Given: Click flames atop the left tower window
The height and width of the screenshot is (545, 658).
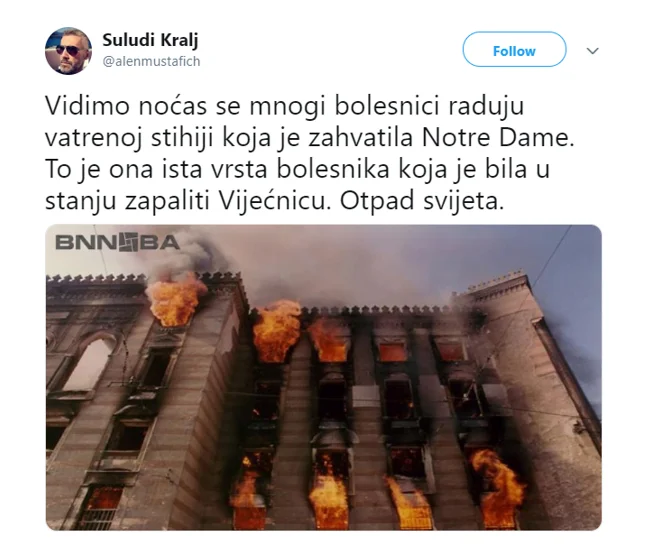Looking at the screenshot, I should [175, 299].
